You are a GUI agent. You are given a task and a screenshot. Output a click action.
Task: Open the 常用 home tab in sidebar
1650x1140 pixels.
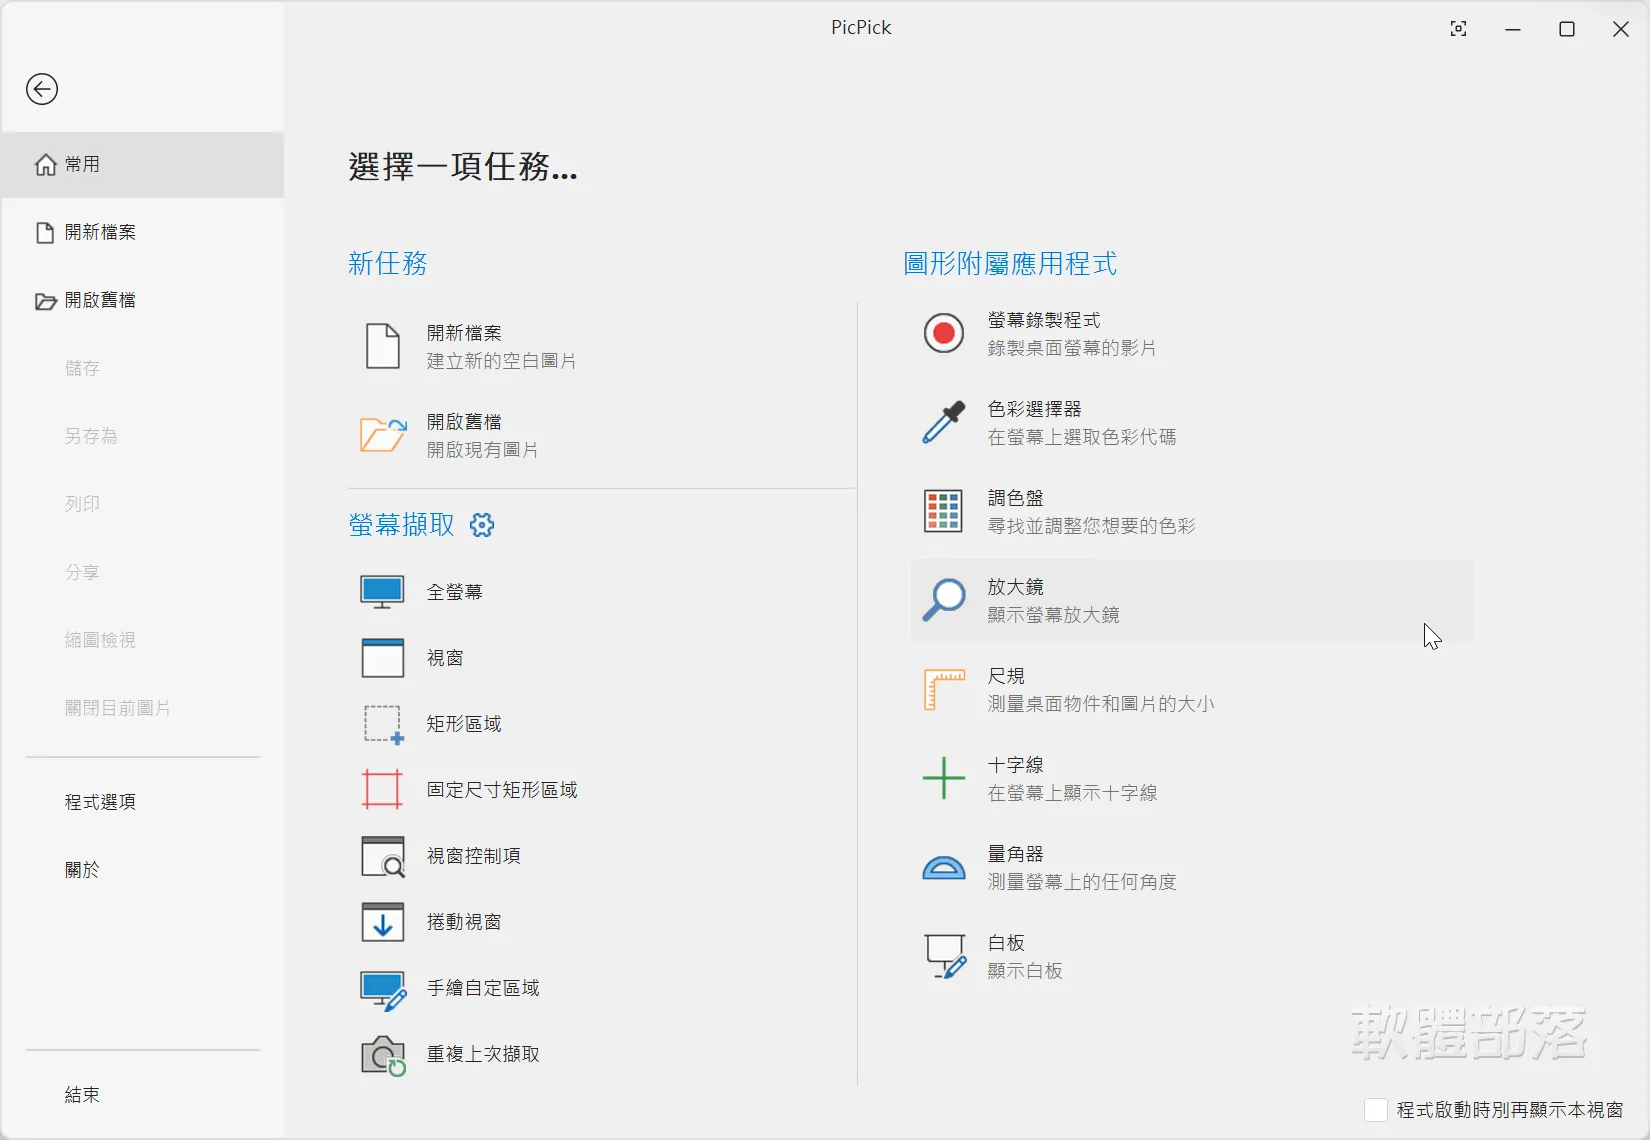(x=143, y=164)
